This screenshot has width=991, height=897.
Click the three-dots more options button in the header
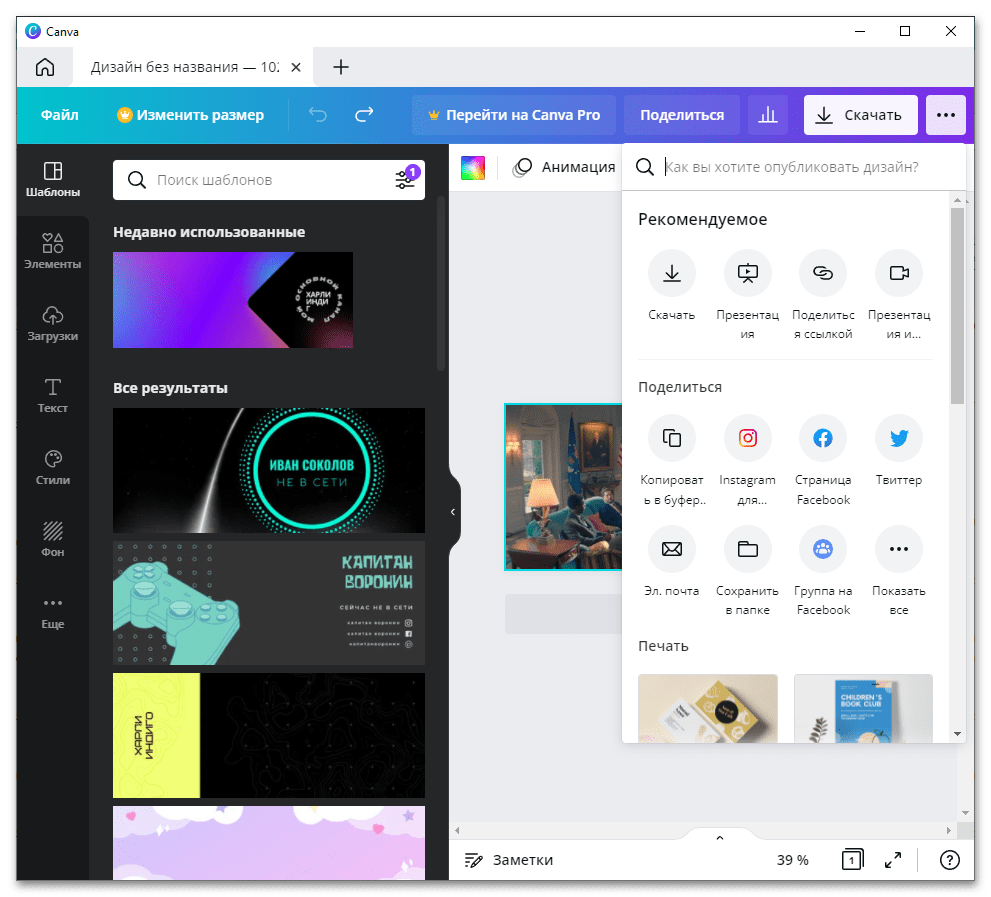click(x=945, y=115)
